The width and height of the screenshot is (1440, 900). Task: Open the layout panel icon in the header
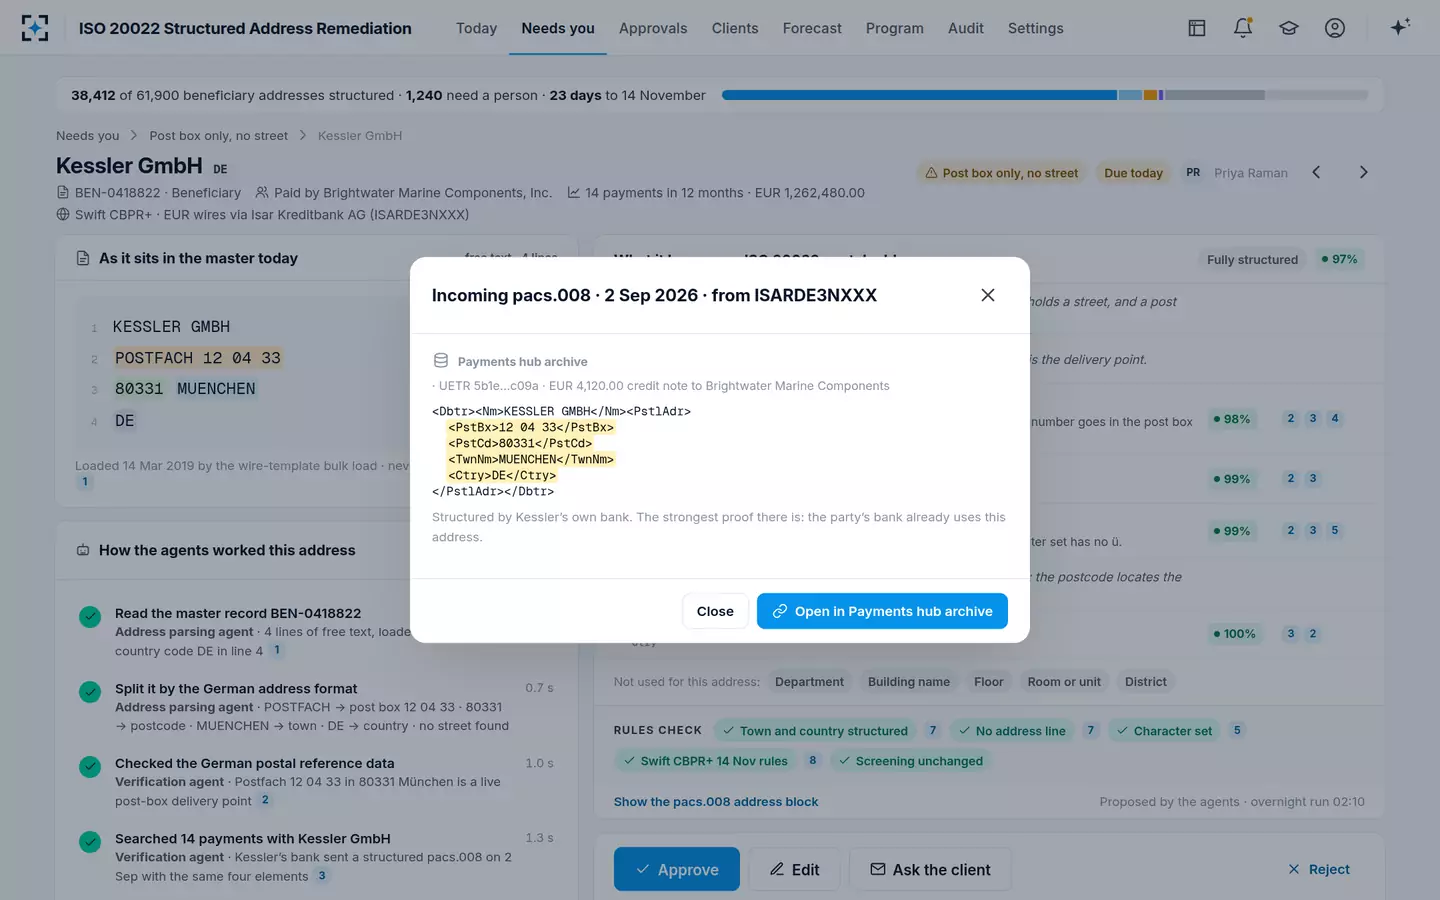pyautogui.click(x=1197, y=28)
